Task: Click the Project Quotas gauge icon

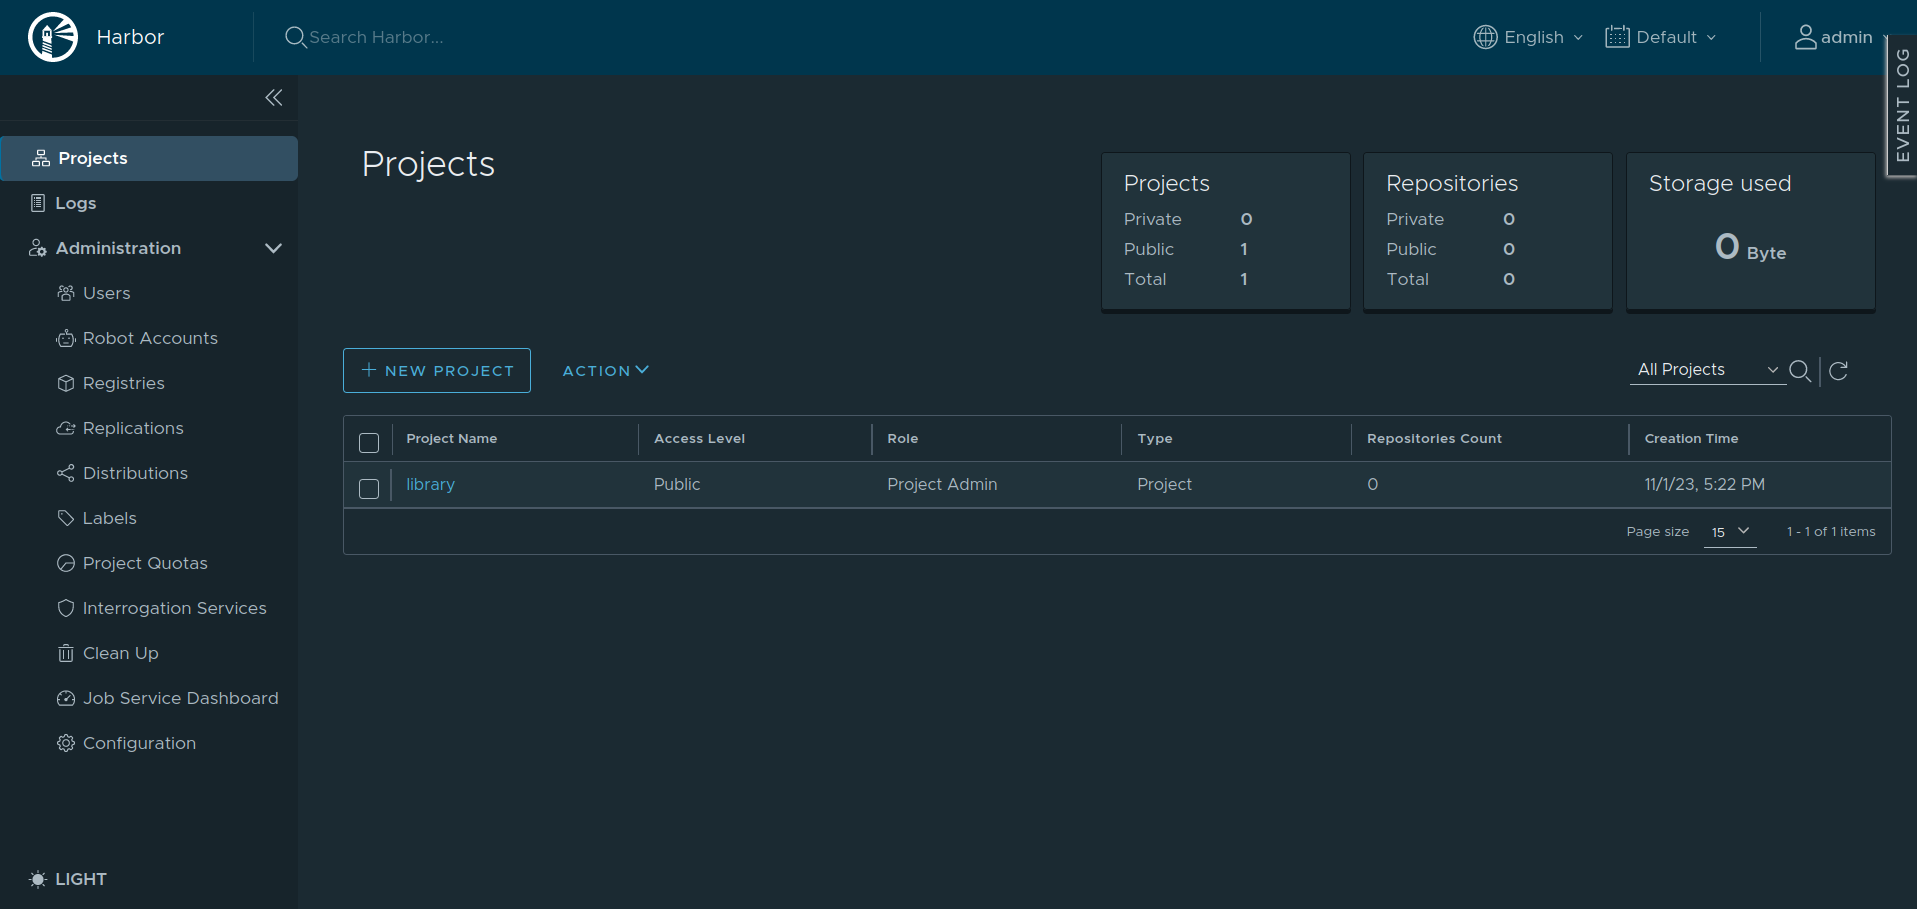Action: point(66,563)
